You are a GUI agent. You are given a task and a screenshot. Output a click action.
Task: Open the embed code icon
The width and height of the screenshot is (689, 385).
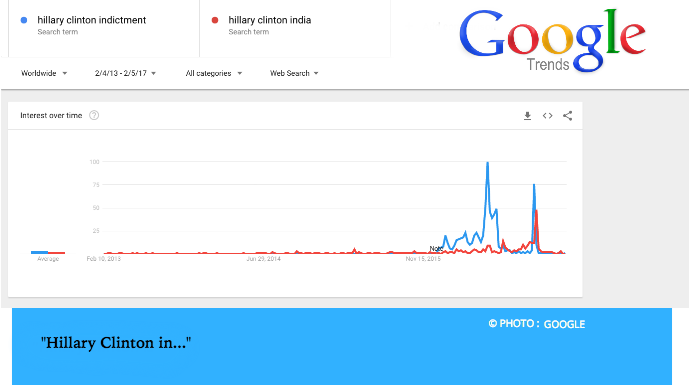(547, 116)
